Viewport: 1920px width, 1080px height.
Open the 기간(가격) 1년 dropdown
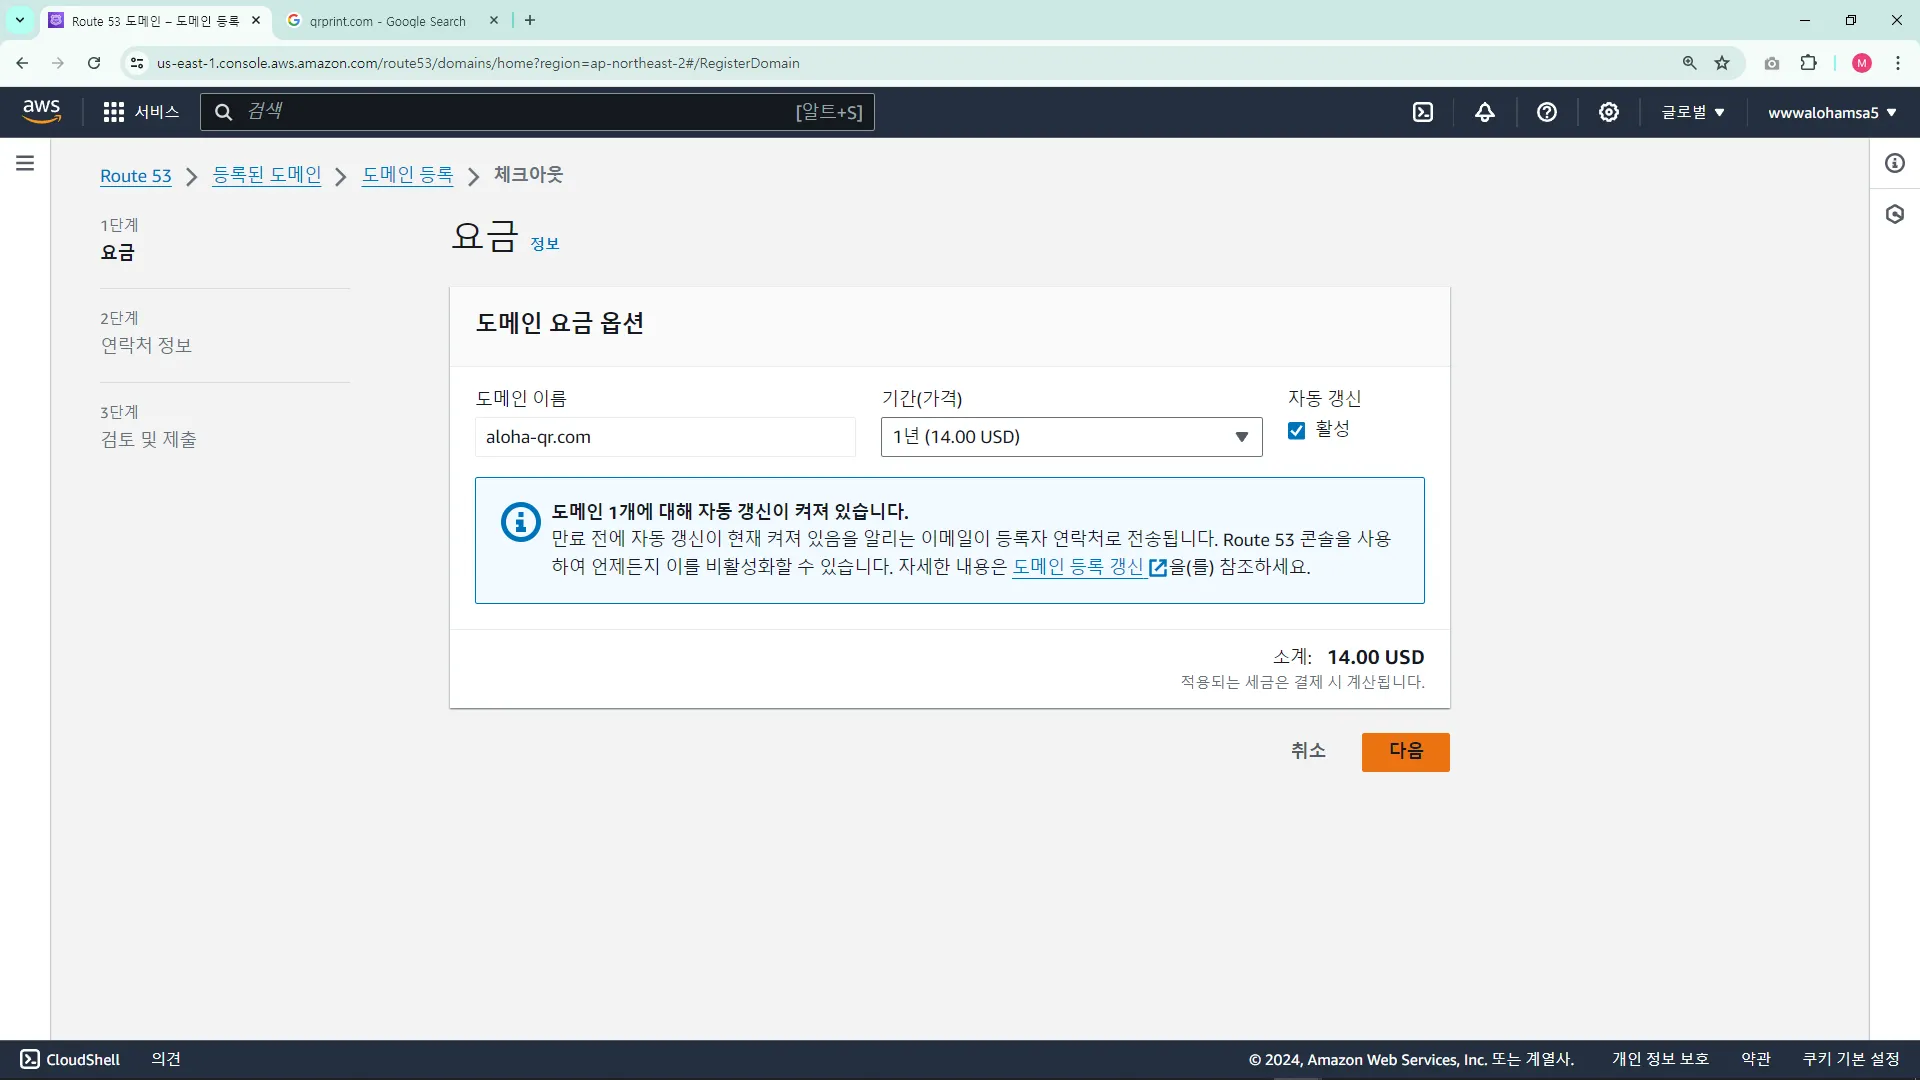pos(1071,437)
